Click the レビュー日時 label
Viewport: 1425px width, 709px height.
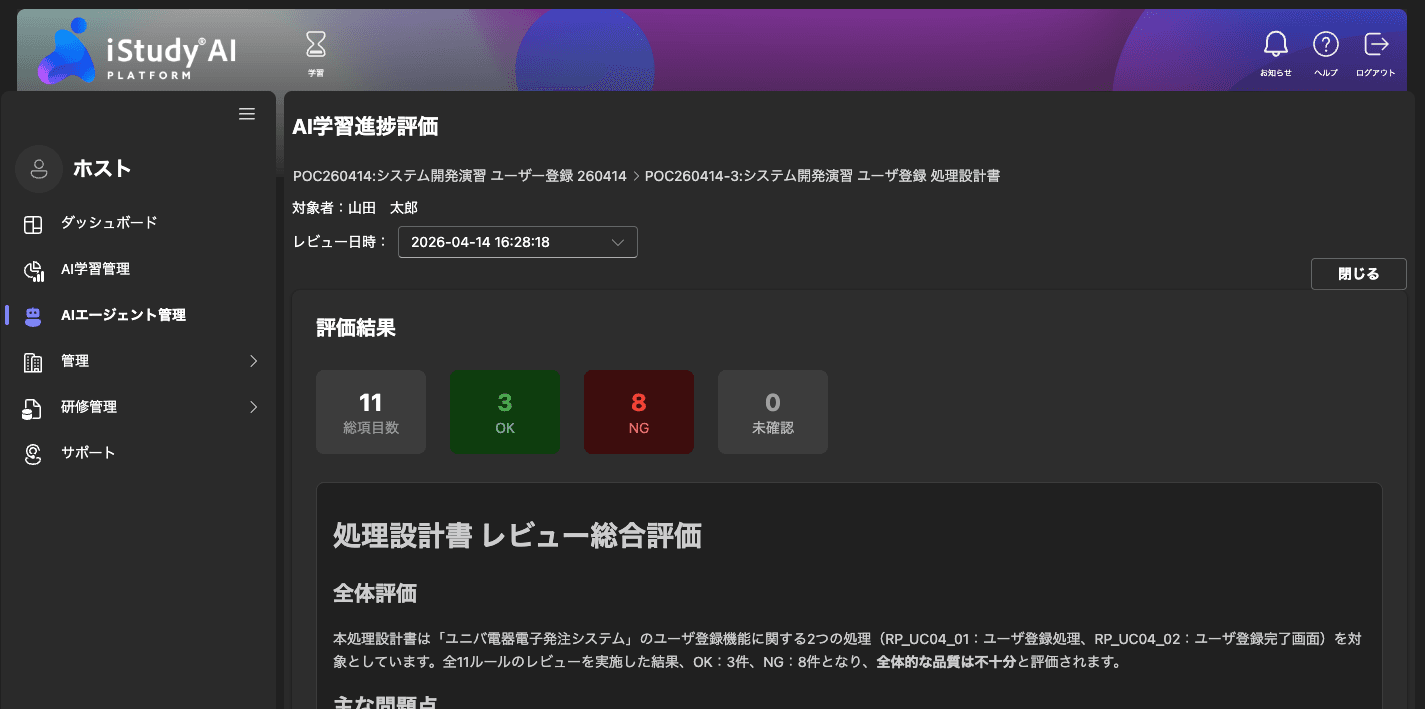tap(340, 242)
